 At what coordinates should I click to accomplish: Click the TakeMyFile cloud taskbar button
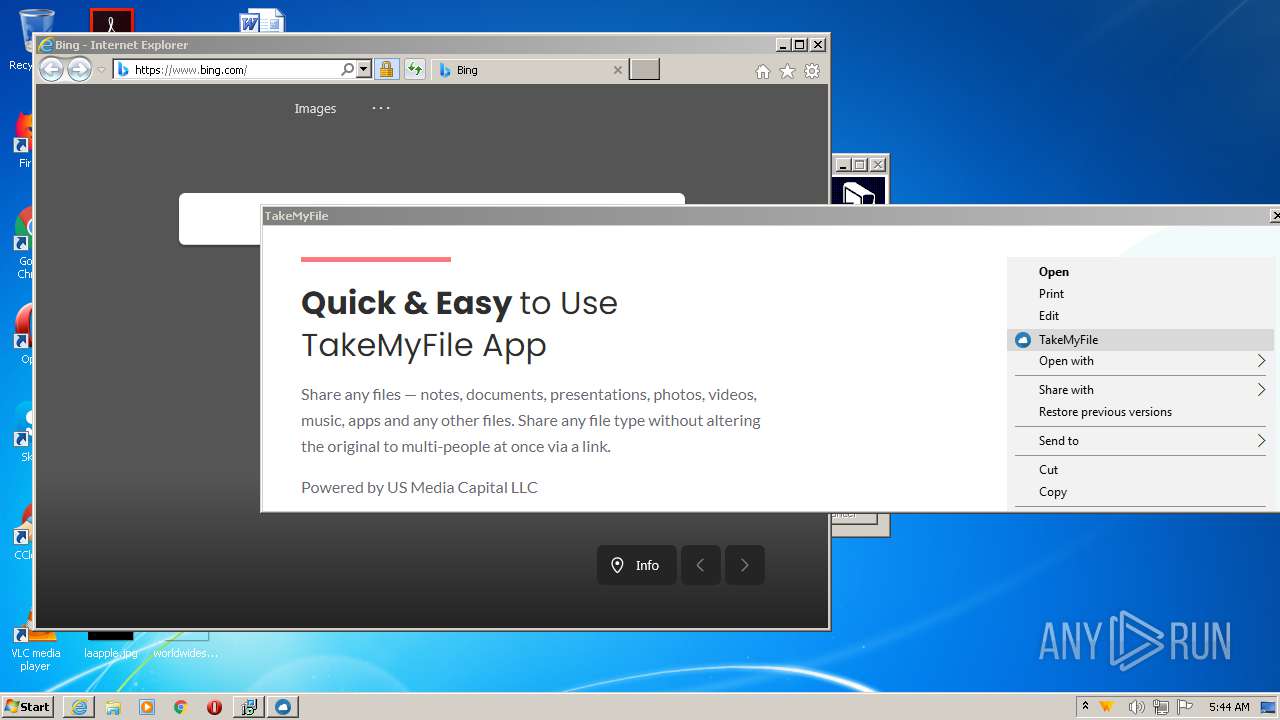point(283,707)
